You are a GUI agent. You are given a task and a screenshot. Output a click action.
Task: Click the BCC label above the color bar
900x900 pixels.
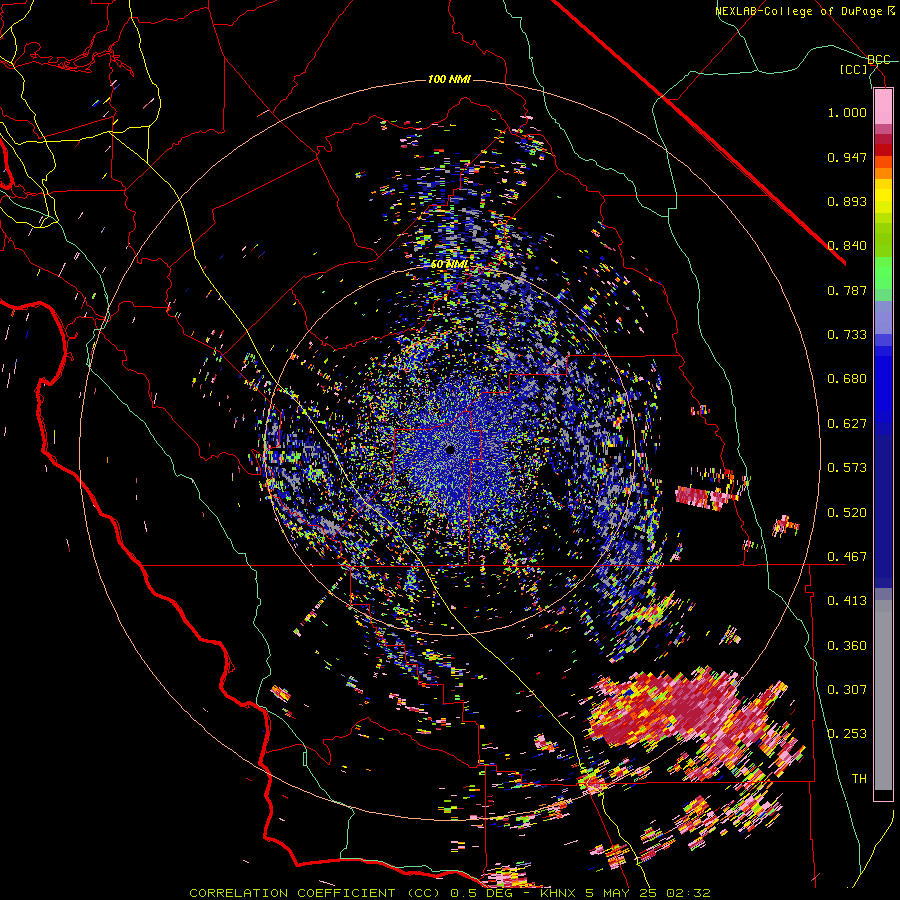[x=879, y=60]
